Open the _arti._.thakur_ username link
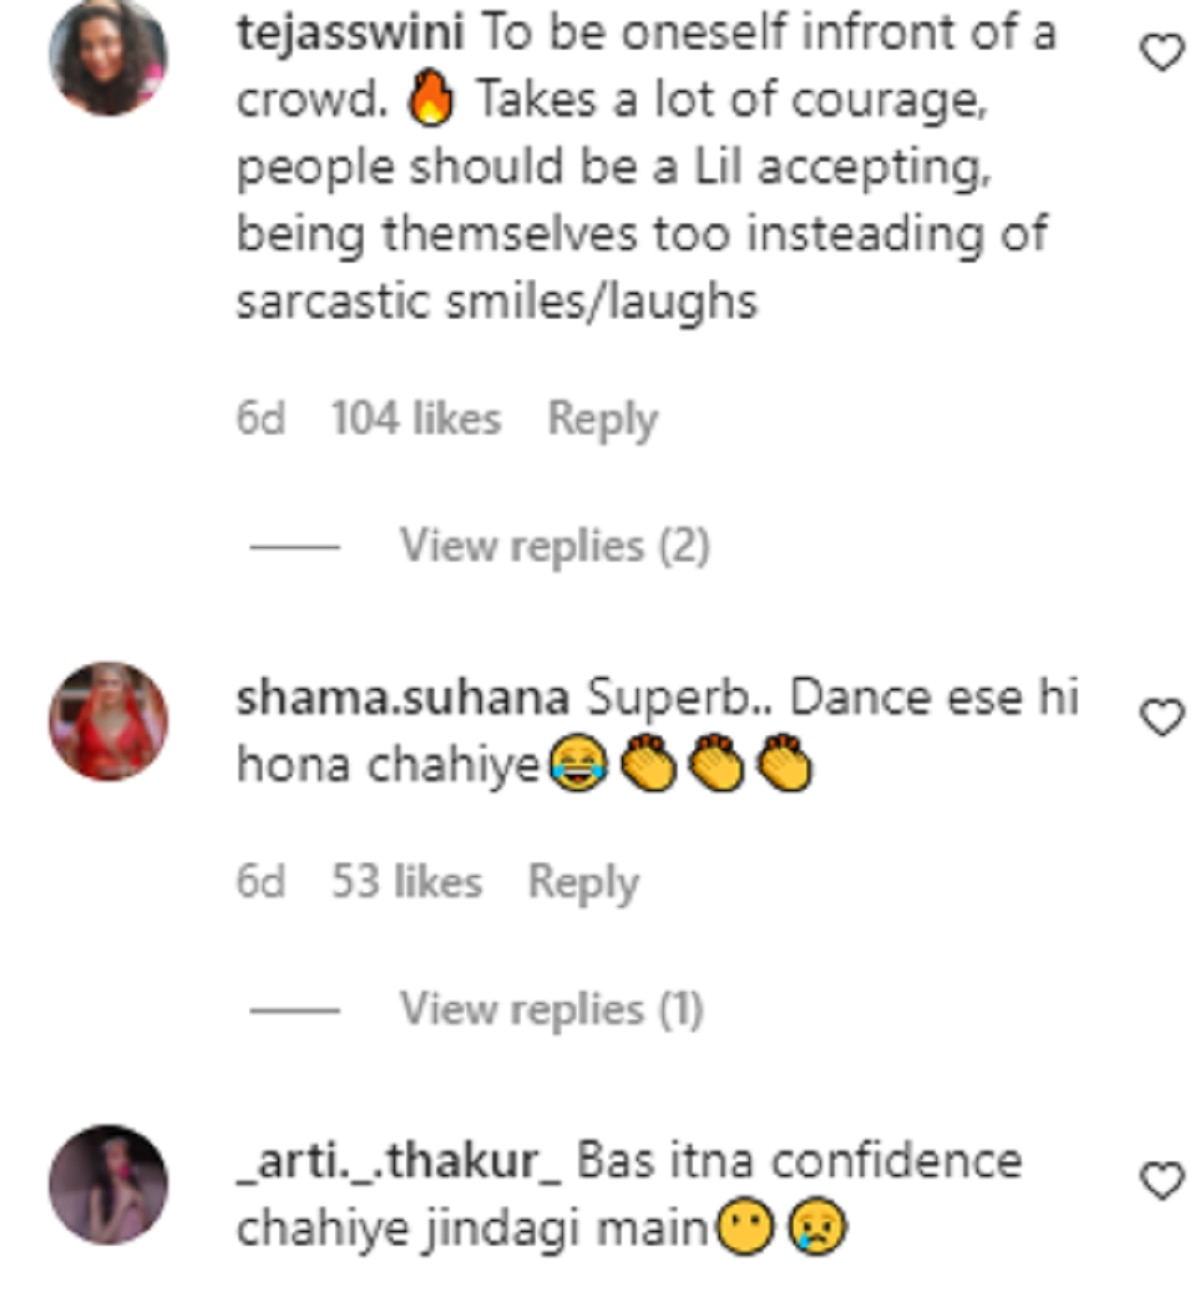 pos(399,1162)
